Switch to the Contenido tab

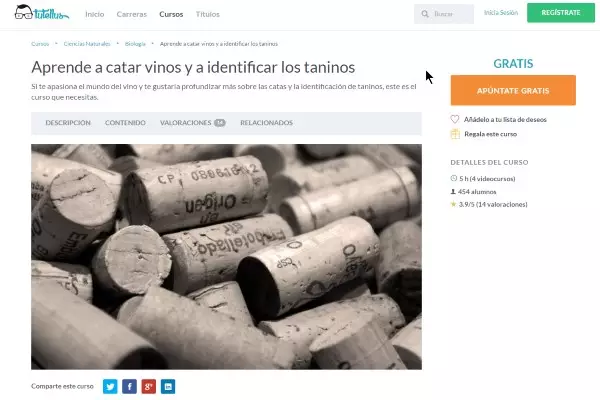click(125, 122)
